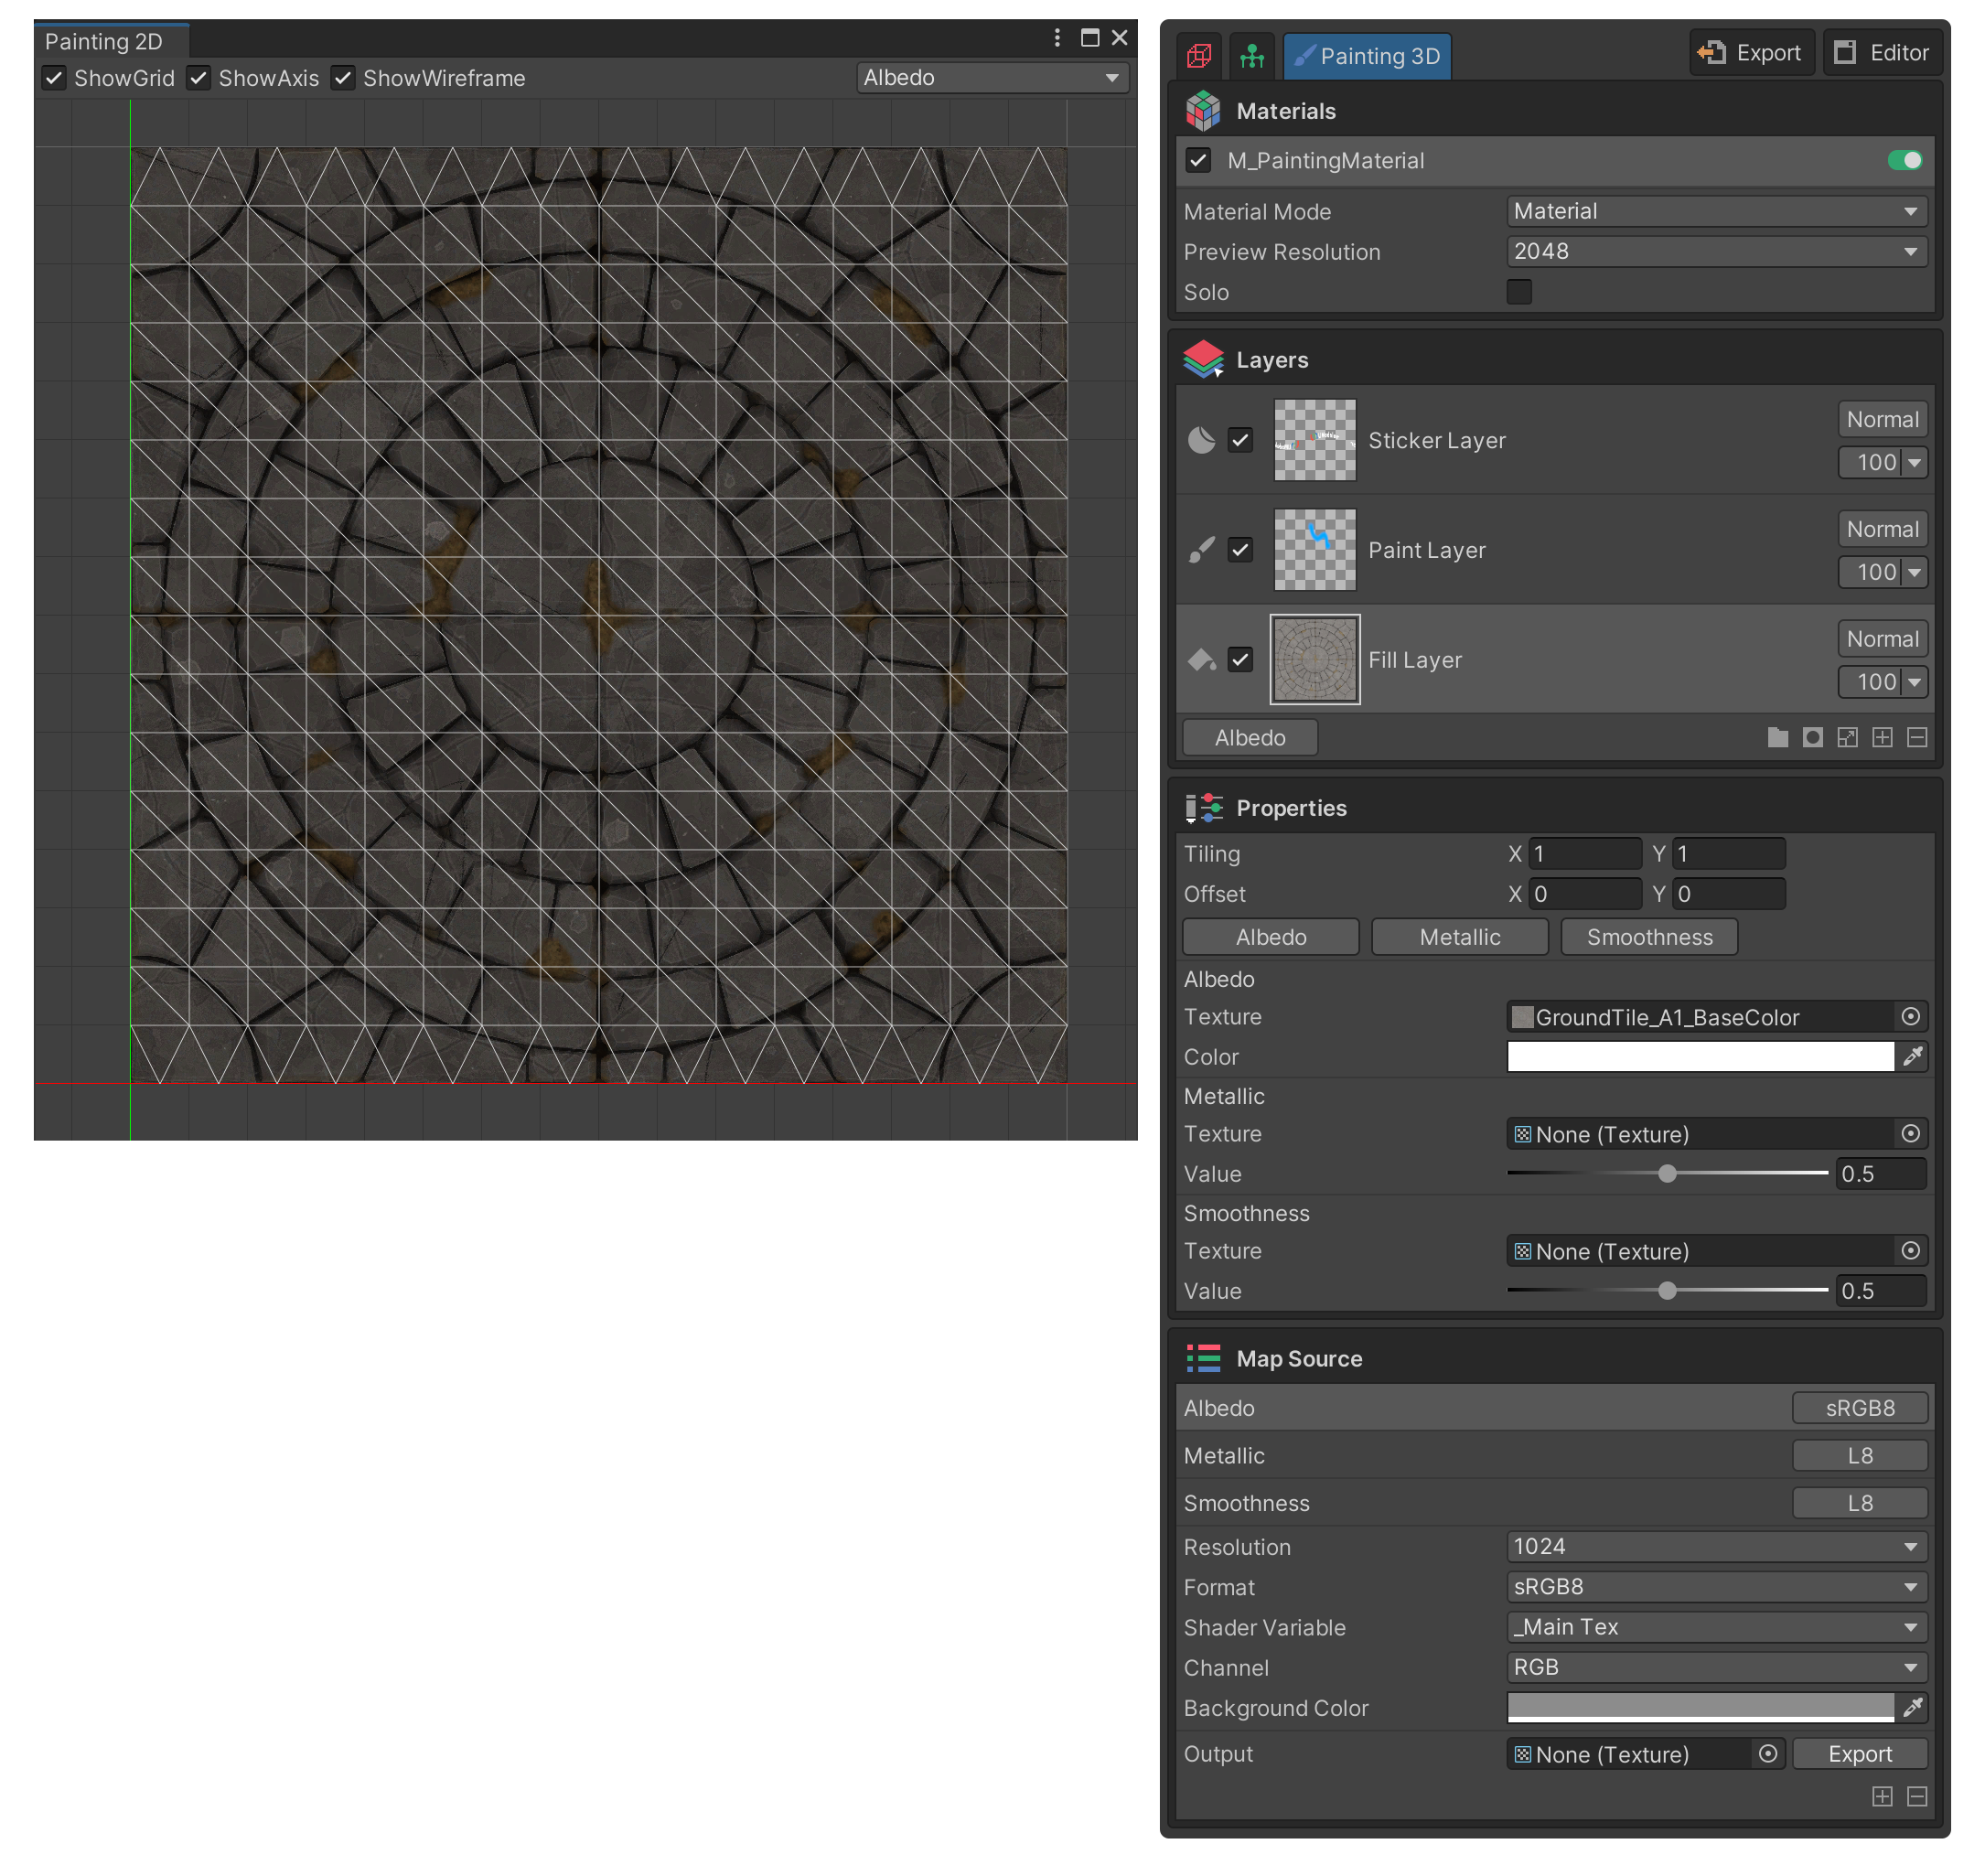Click the Background Color eyedropper icon

tap(1911, 1707)
